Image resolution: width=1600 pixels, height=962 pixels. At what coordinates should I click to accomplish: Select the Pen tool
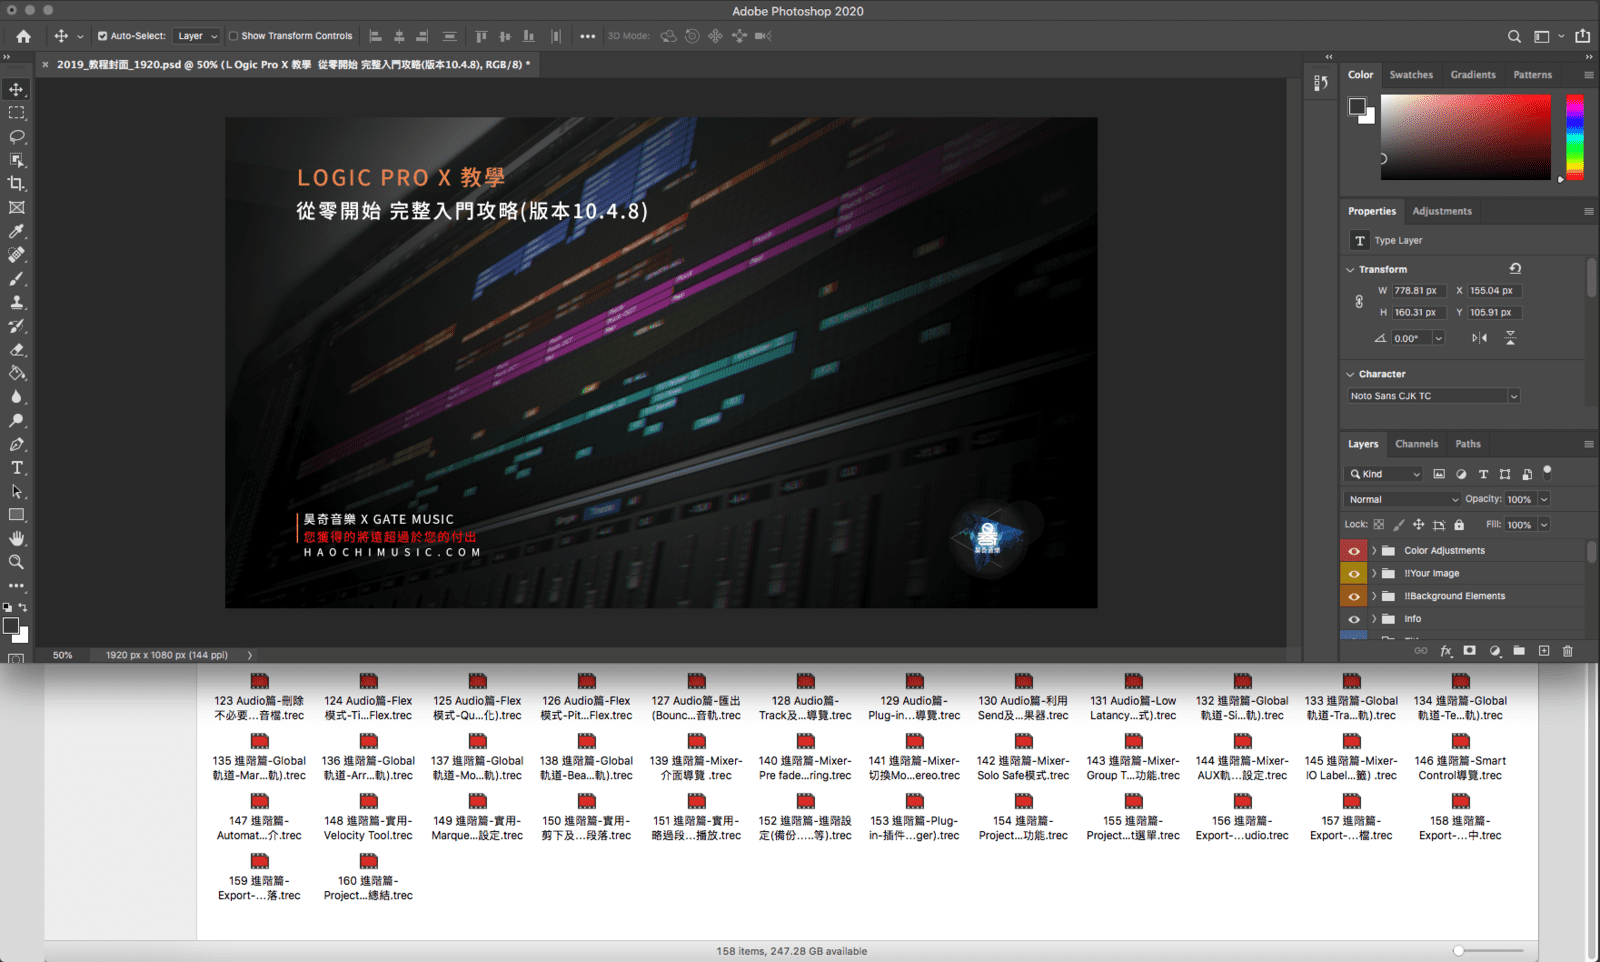pos(17,444)
